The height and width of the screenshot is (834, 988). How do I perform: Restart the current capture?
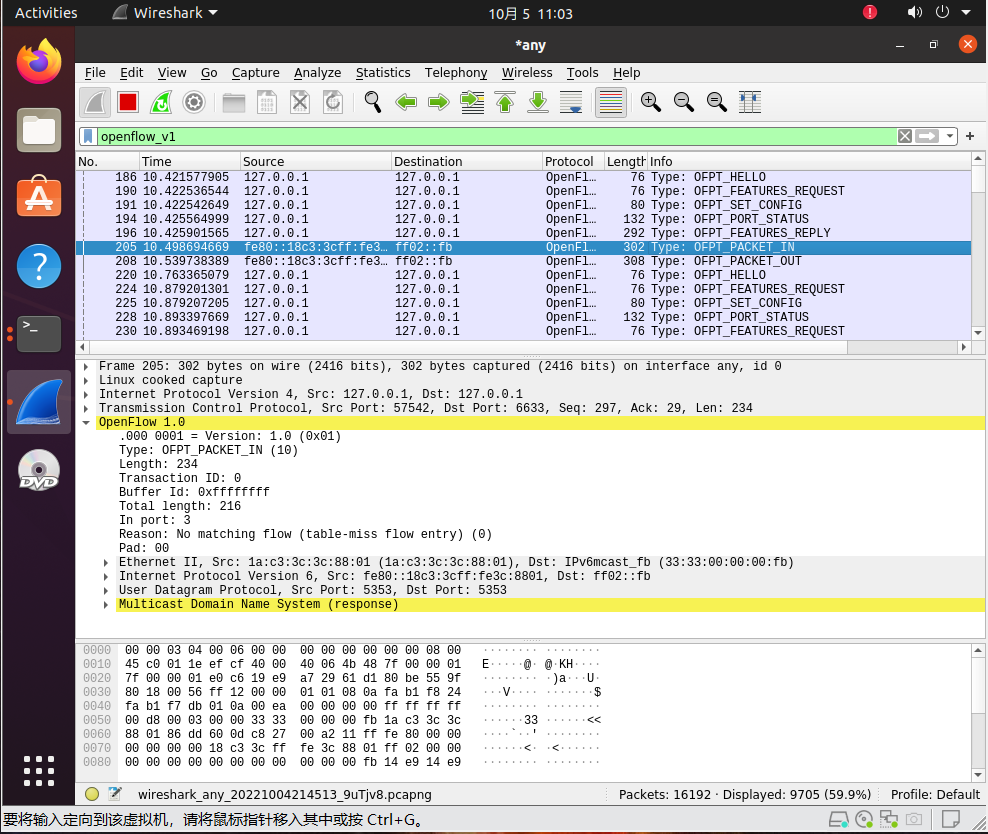161,102
